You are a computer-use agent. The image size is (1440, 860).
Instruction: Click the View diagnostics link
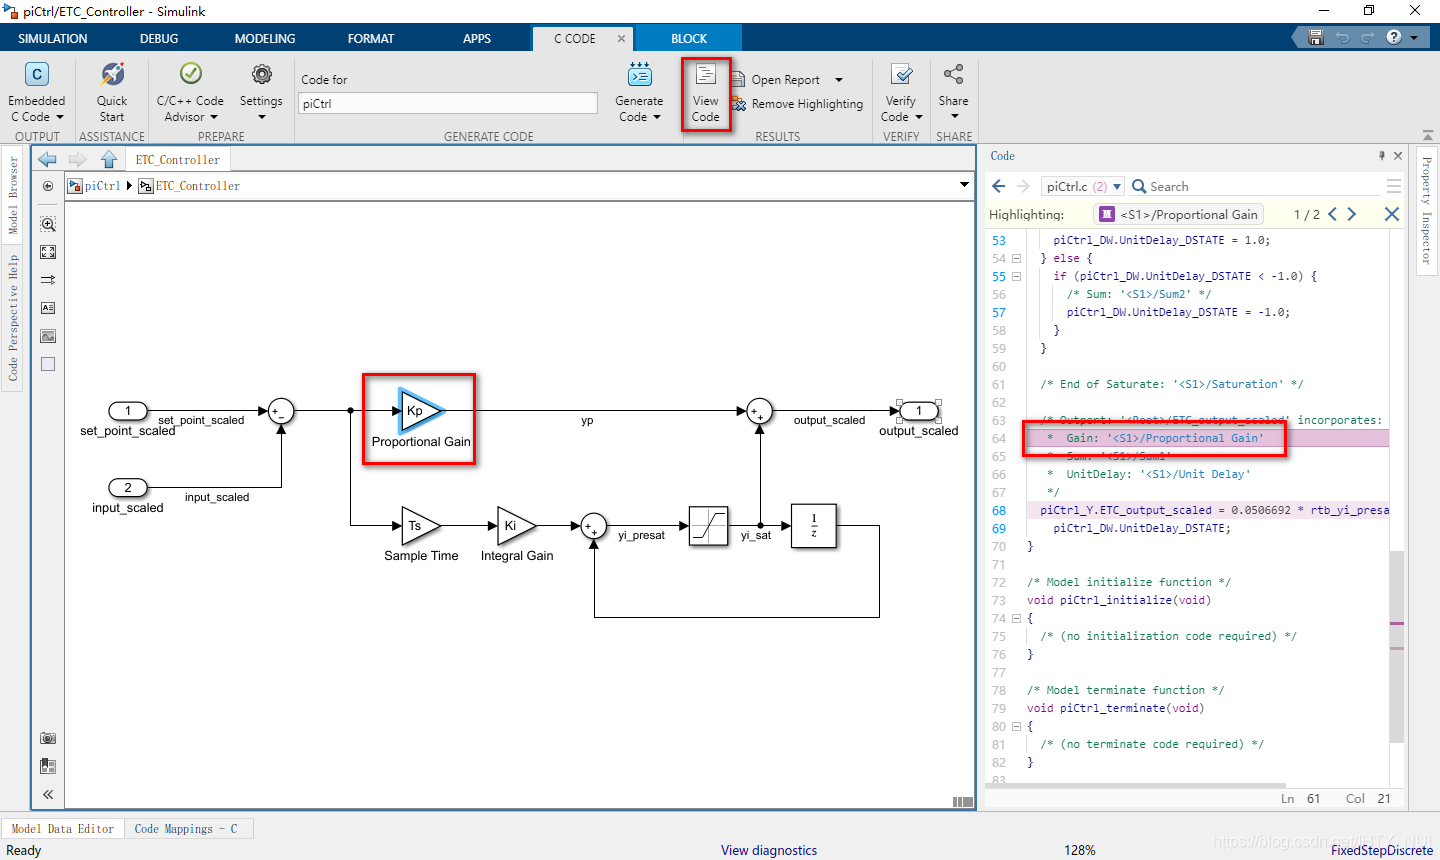click(x=769, y=850)
